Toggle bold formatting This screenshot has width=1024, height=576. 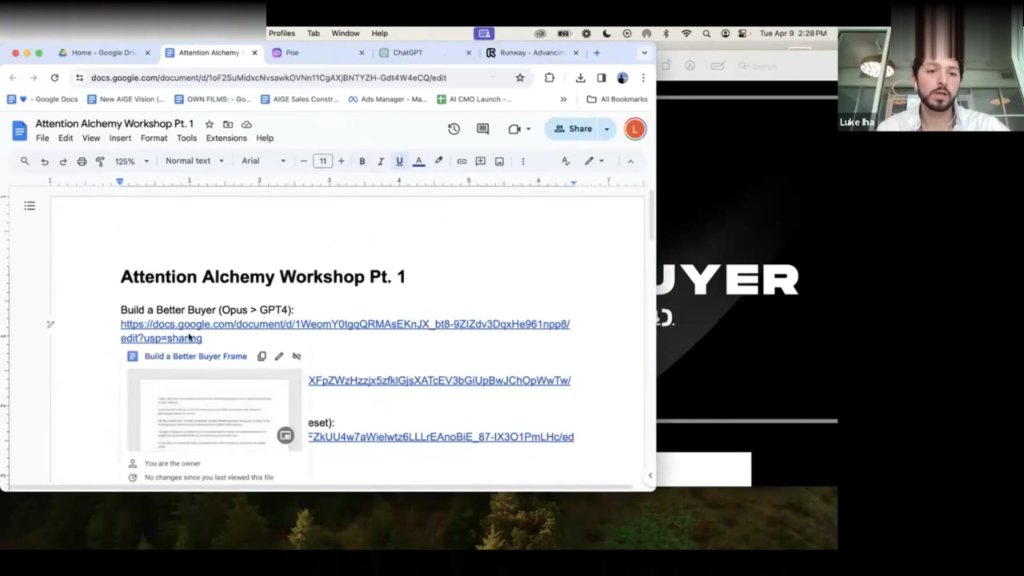(362, 161)
